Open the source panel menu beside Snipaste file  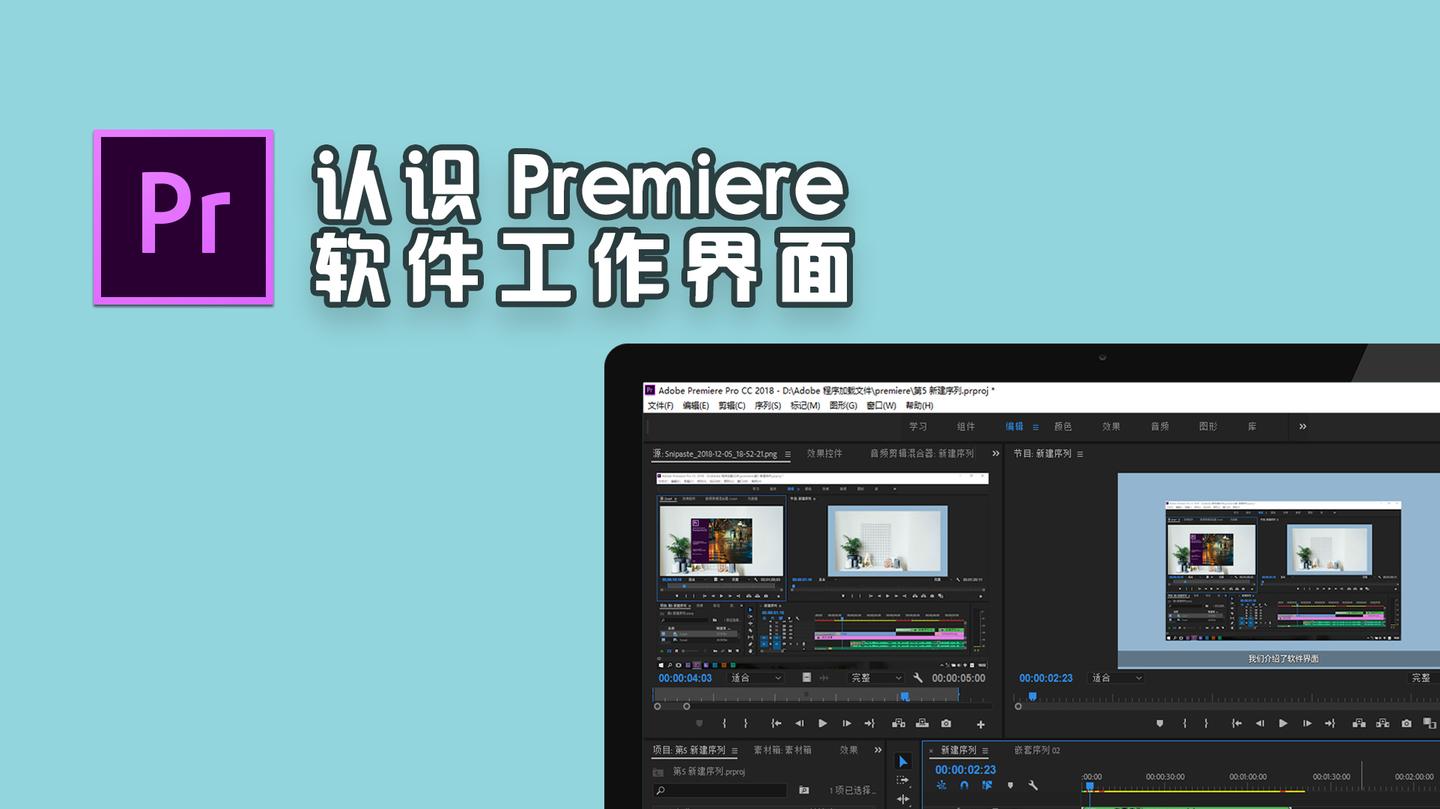pyautogui.click(x=787, y=454)
